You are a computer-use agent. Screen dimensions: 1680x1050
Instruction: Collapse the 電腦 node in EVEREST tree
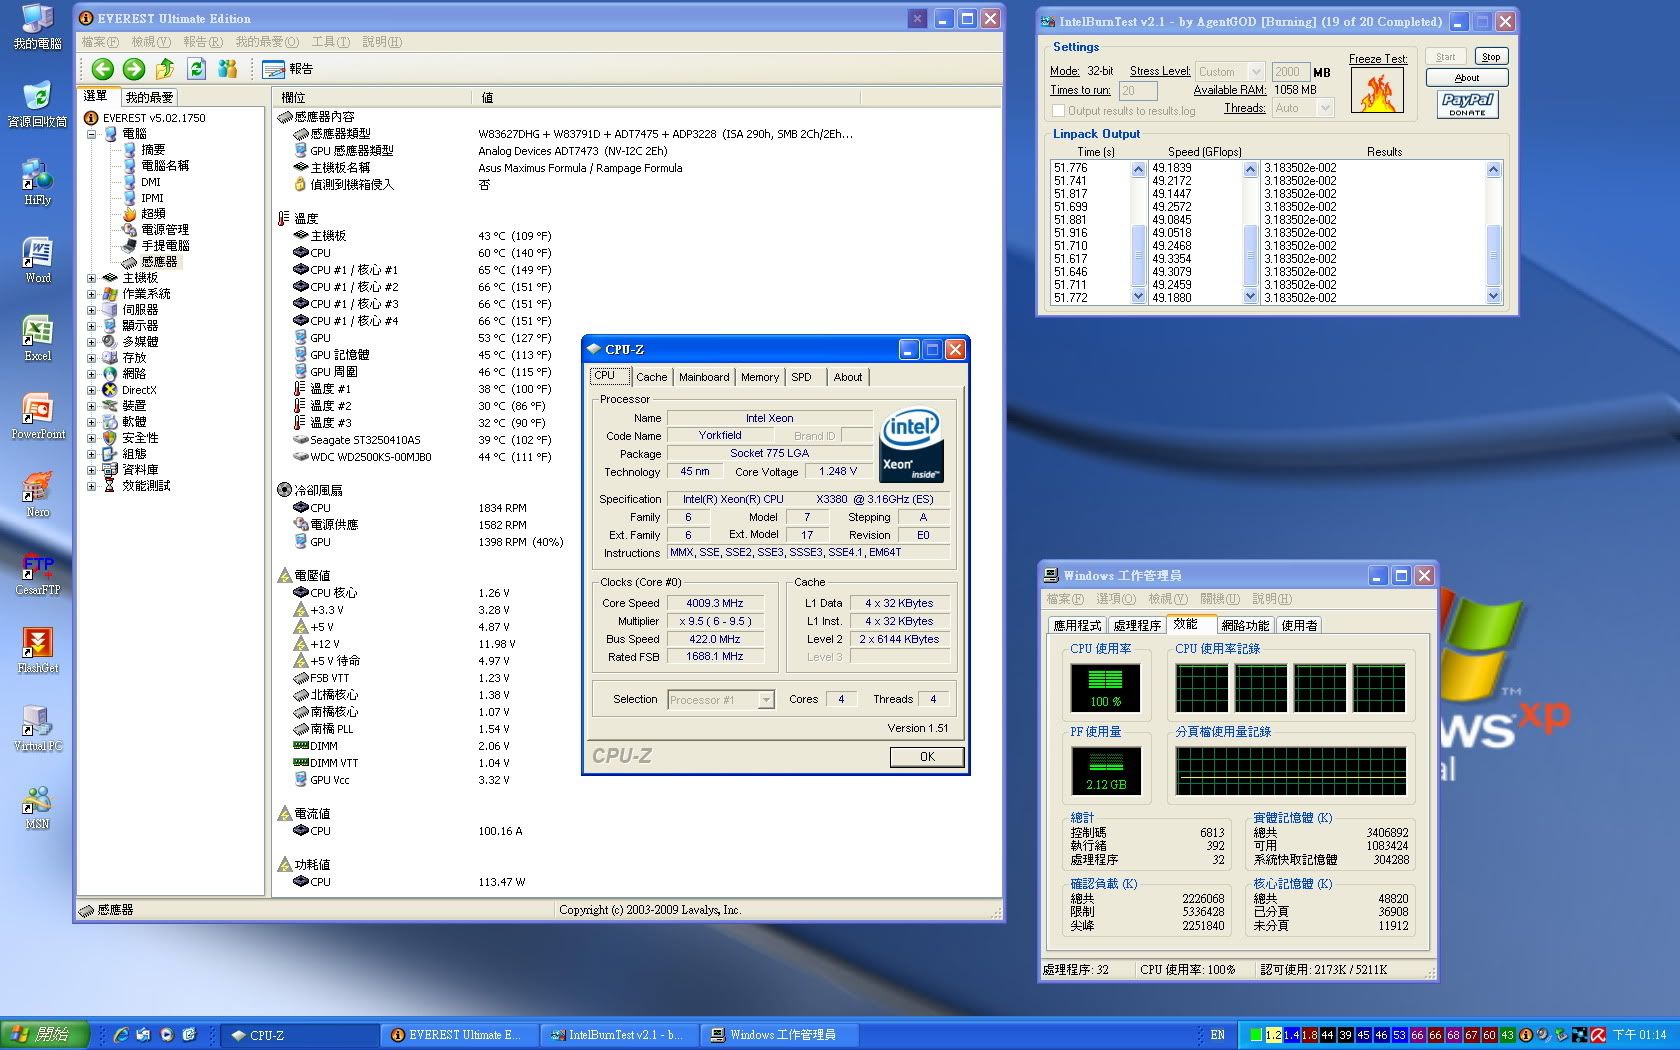point(91,134)
